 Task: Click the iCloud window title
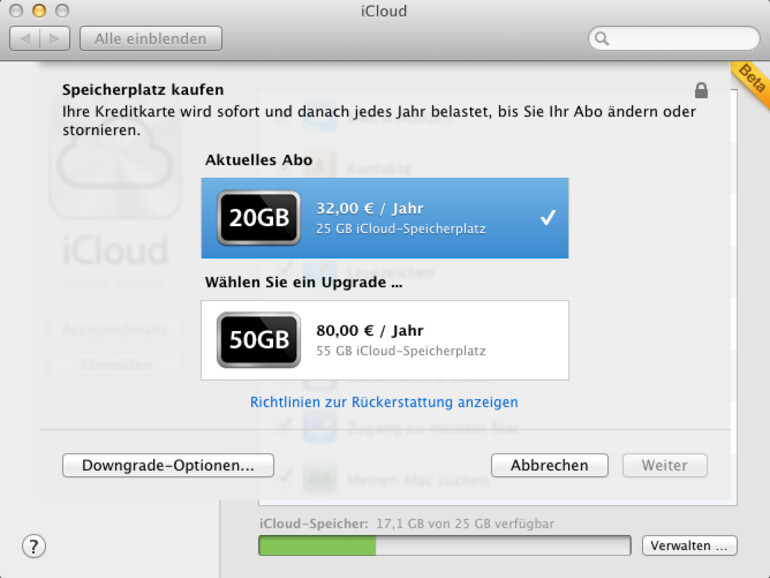point(384,11)
